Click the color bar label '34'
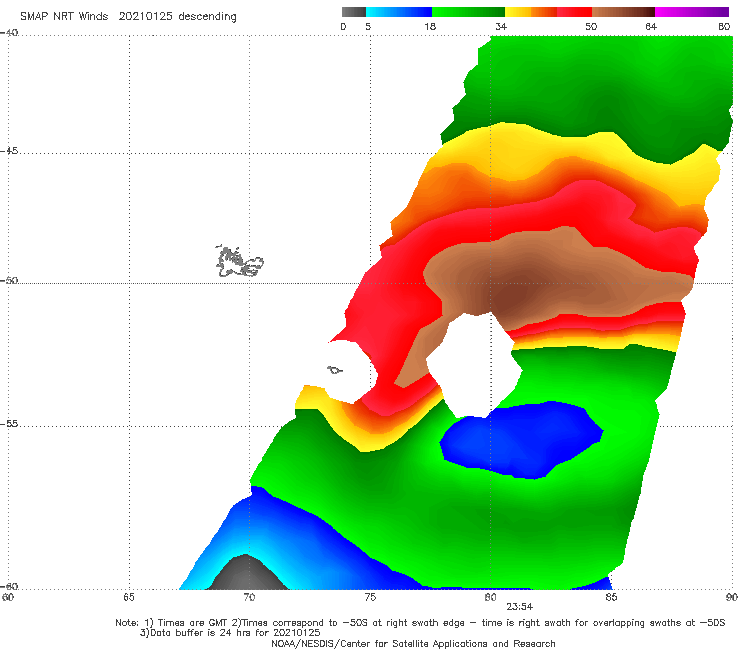Viewport: 740px width, 650px height. point(501,26)
